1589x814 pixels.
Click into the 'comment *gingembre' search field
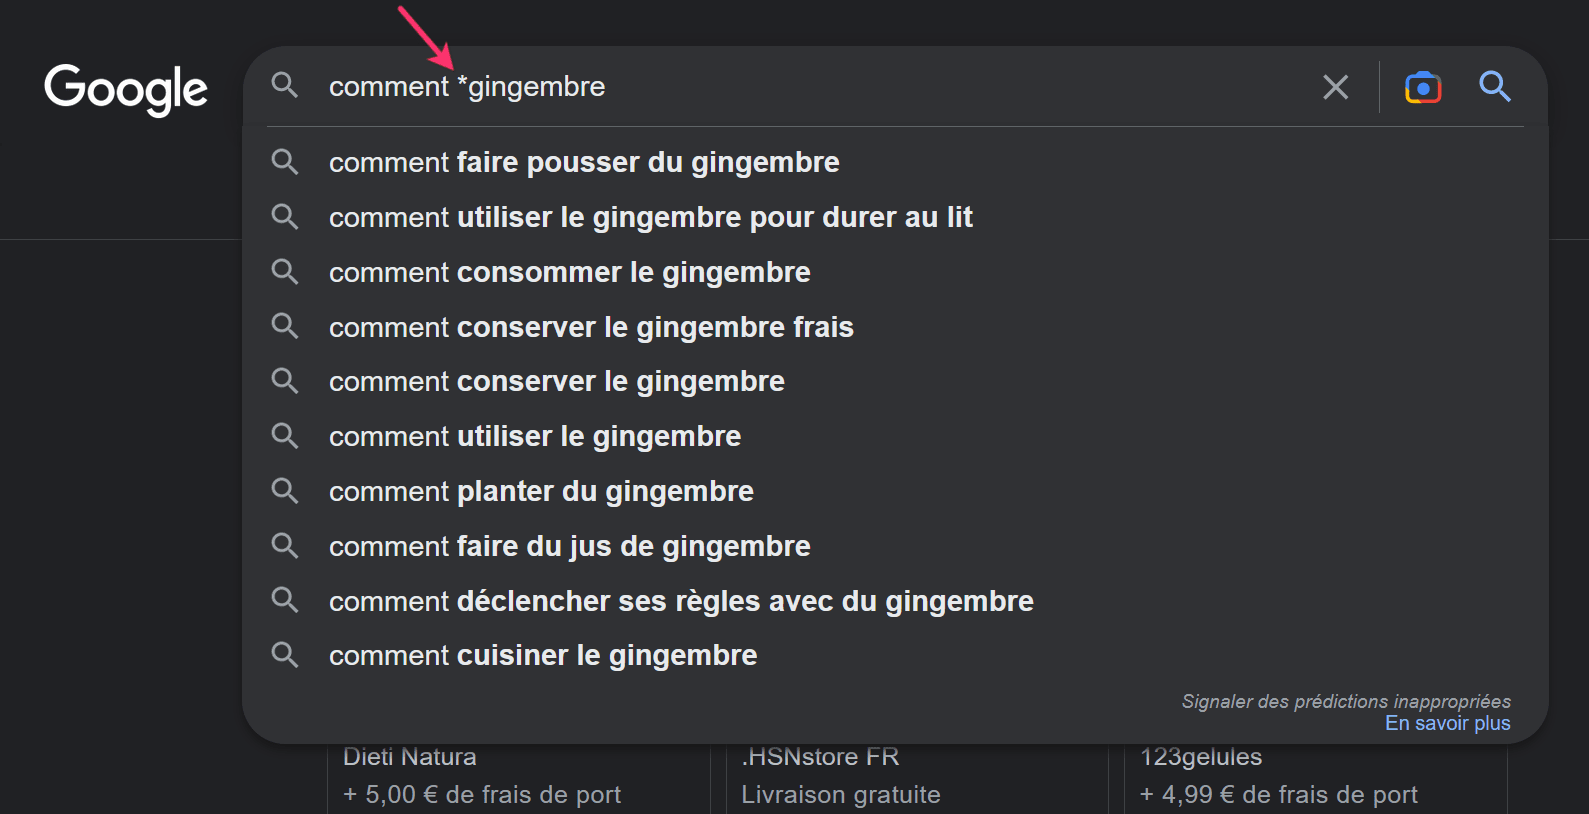(x=800, y=87)
